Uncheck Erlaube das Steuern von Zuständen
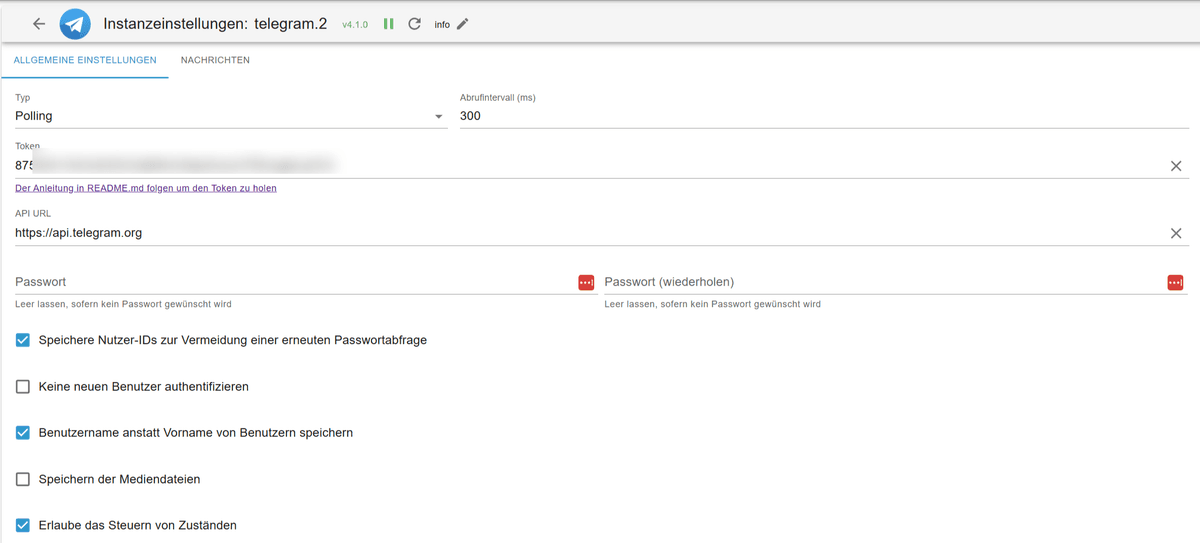 pyautogui.click(x=23, y=525)
